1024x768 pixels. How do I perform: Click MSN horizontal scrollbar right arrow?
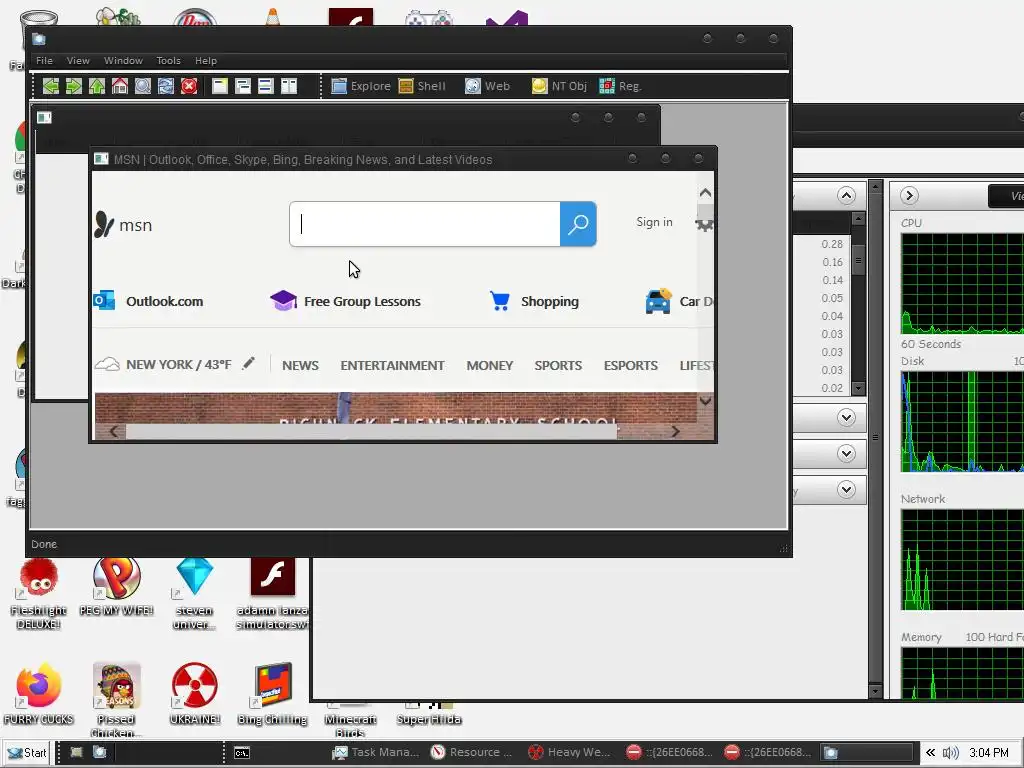pyautogui.click(x=675, y=432)
